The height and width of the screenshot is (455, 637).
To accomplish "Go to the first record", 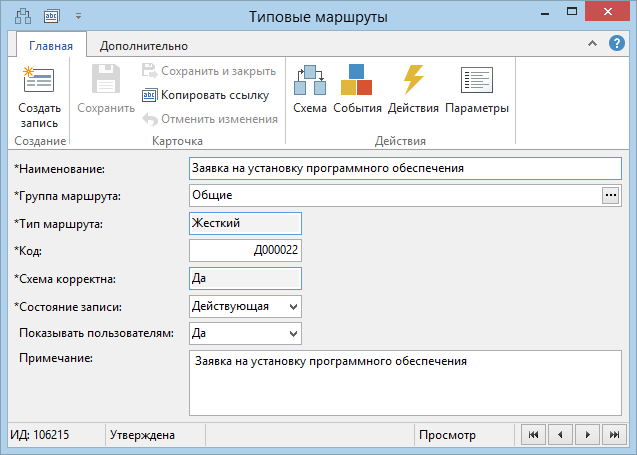I will pos(534,435).
